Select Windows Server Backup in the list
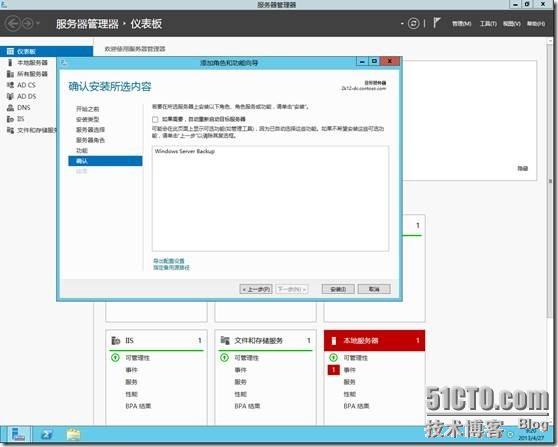This screenshot has width=558, height=447. [185, 151]
